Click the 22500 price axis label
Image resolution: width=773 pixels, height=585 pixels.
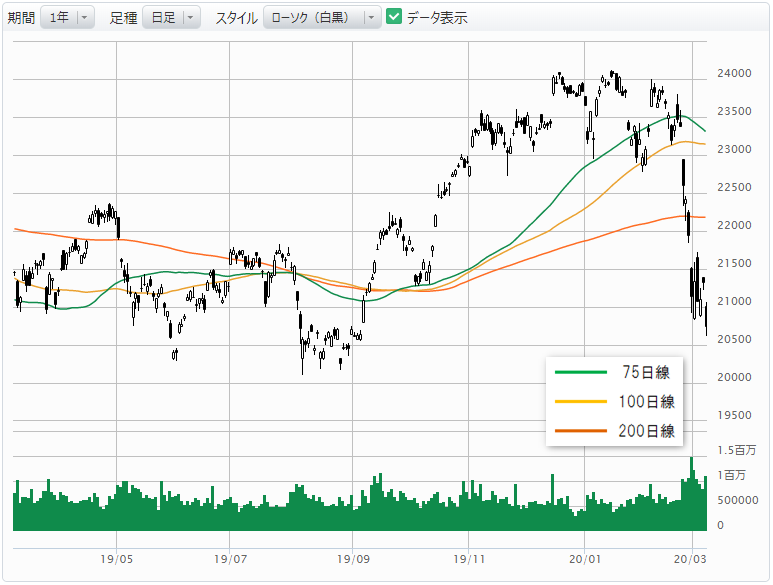[x=734, y=187]
